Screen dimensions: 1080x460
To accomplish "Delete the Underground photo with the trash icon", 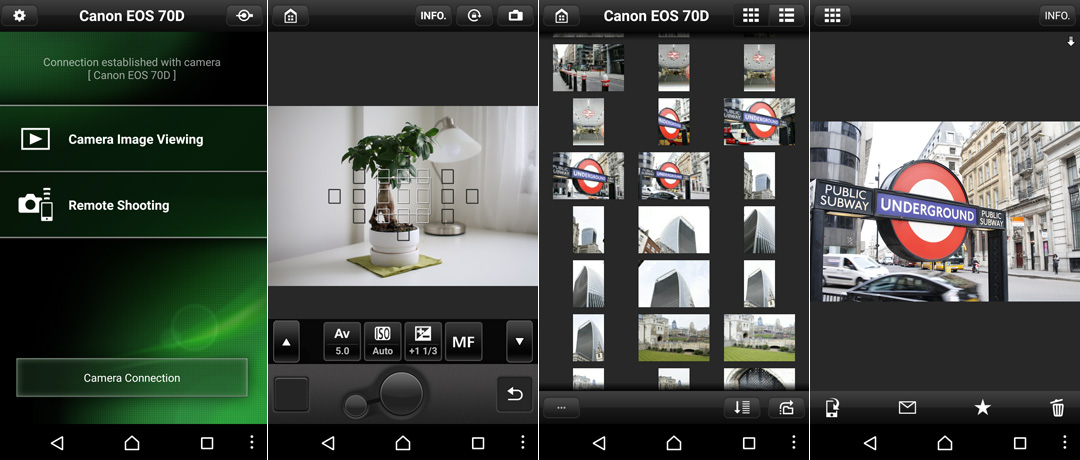I will [x=1057, y=407].
